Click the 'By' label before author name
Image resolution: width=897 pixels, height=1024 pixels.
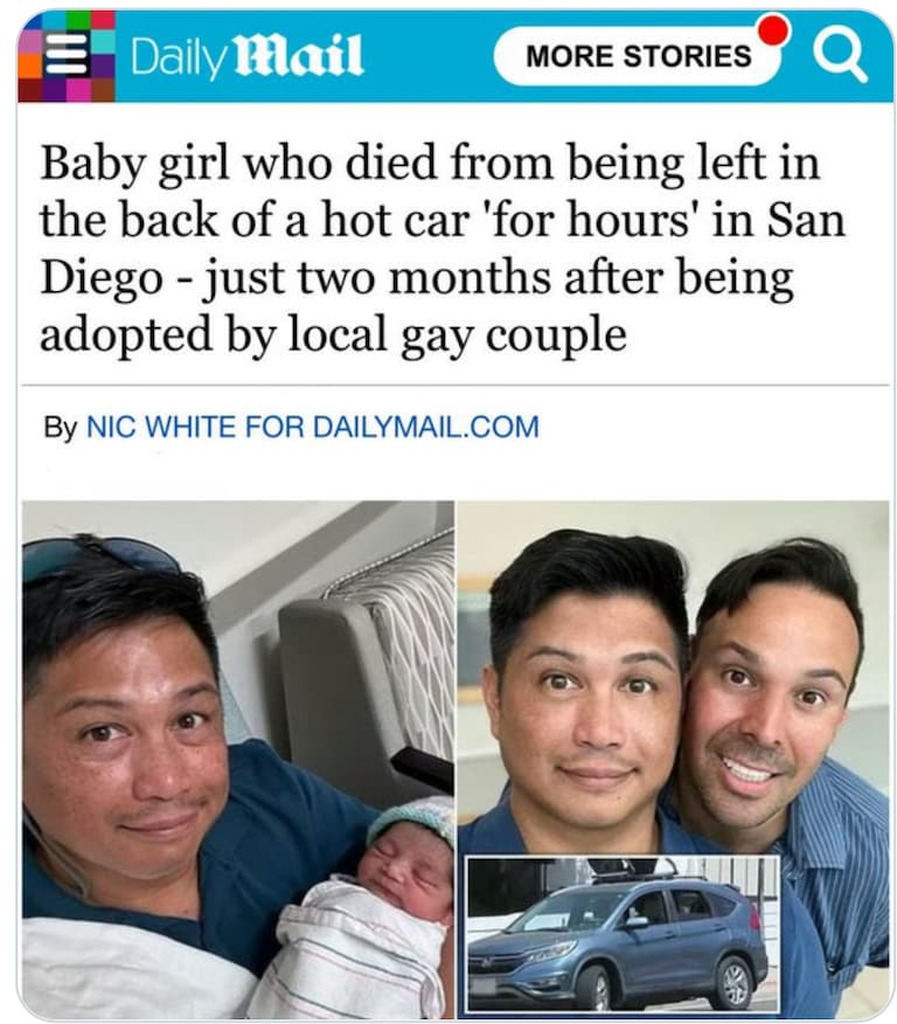[x=60, y=427]
